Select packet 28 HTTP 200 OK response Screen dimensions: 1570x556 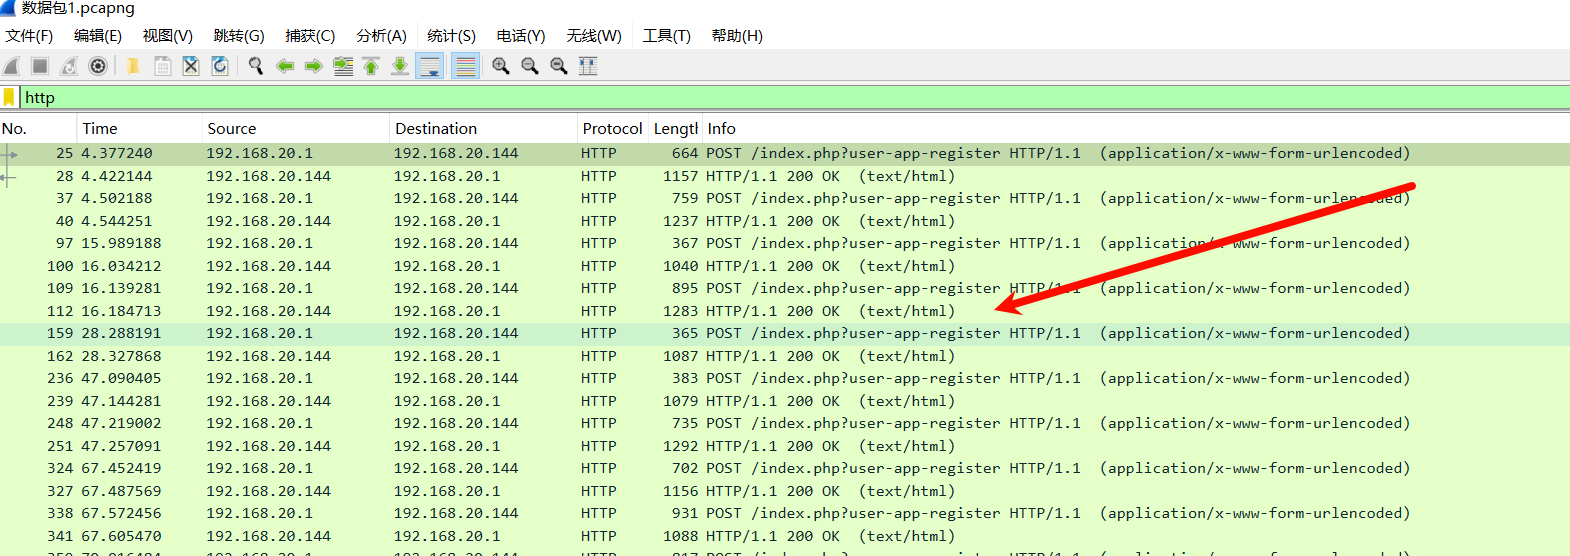tap(700, 176)
